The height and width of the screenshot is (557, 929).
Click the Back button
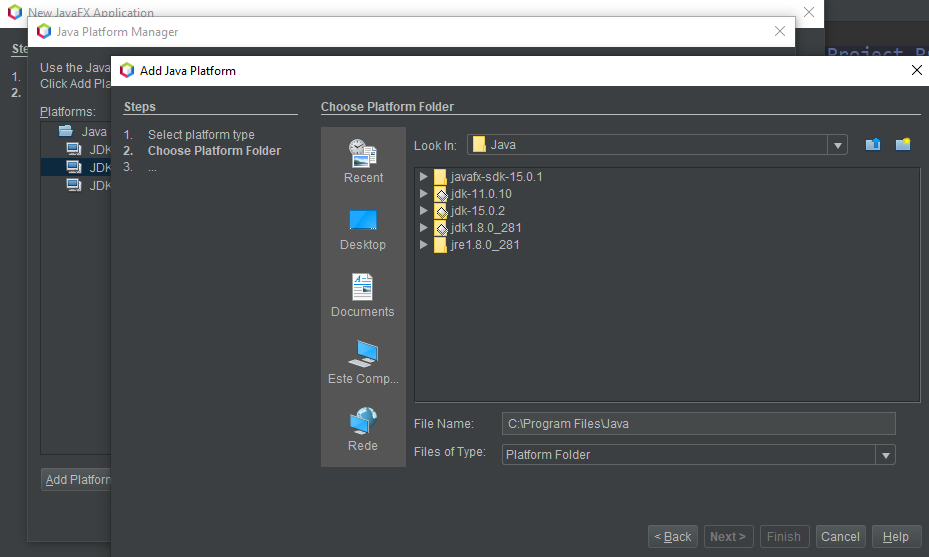[672, 537]
